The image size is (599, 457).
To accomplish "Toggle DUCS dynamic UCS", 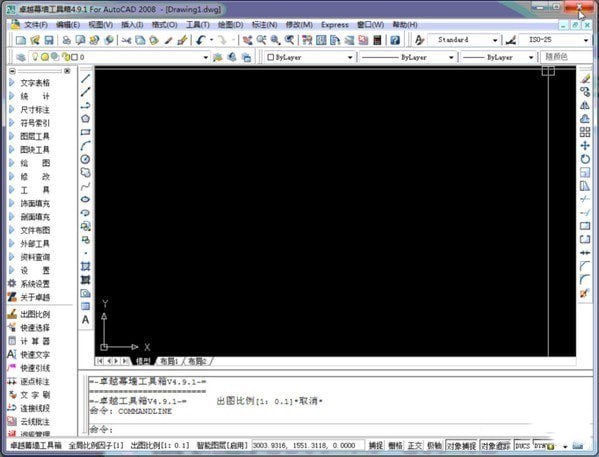I will (523, 446).
